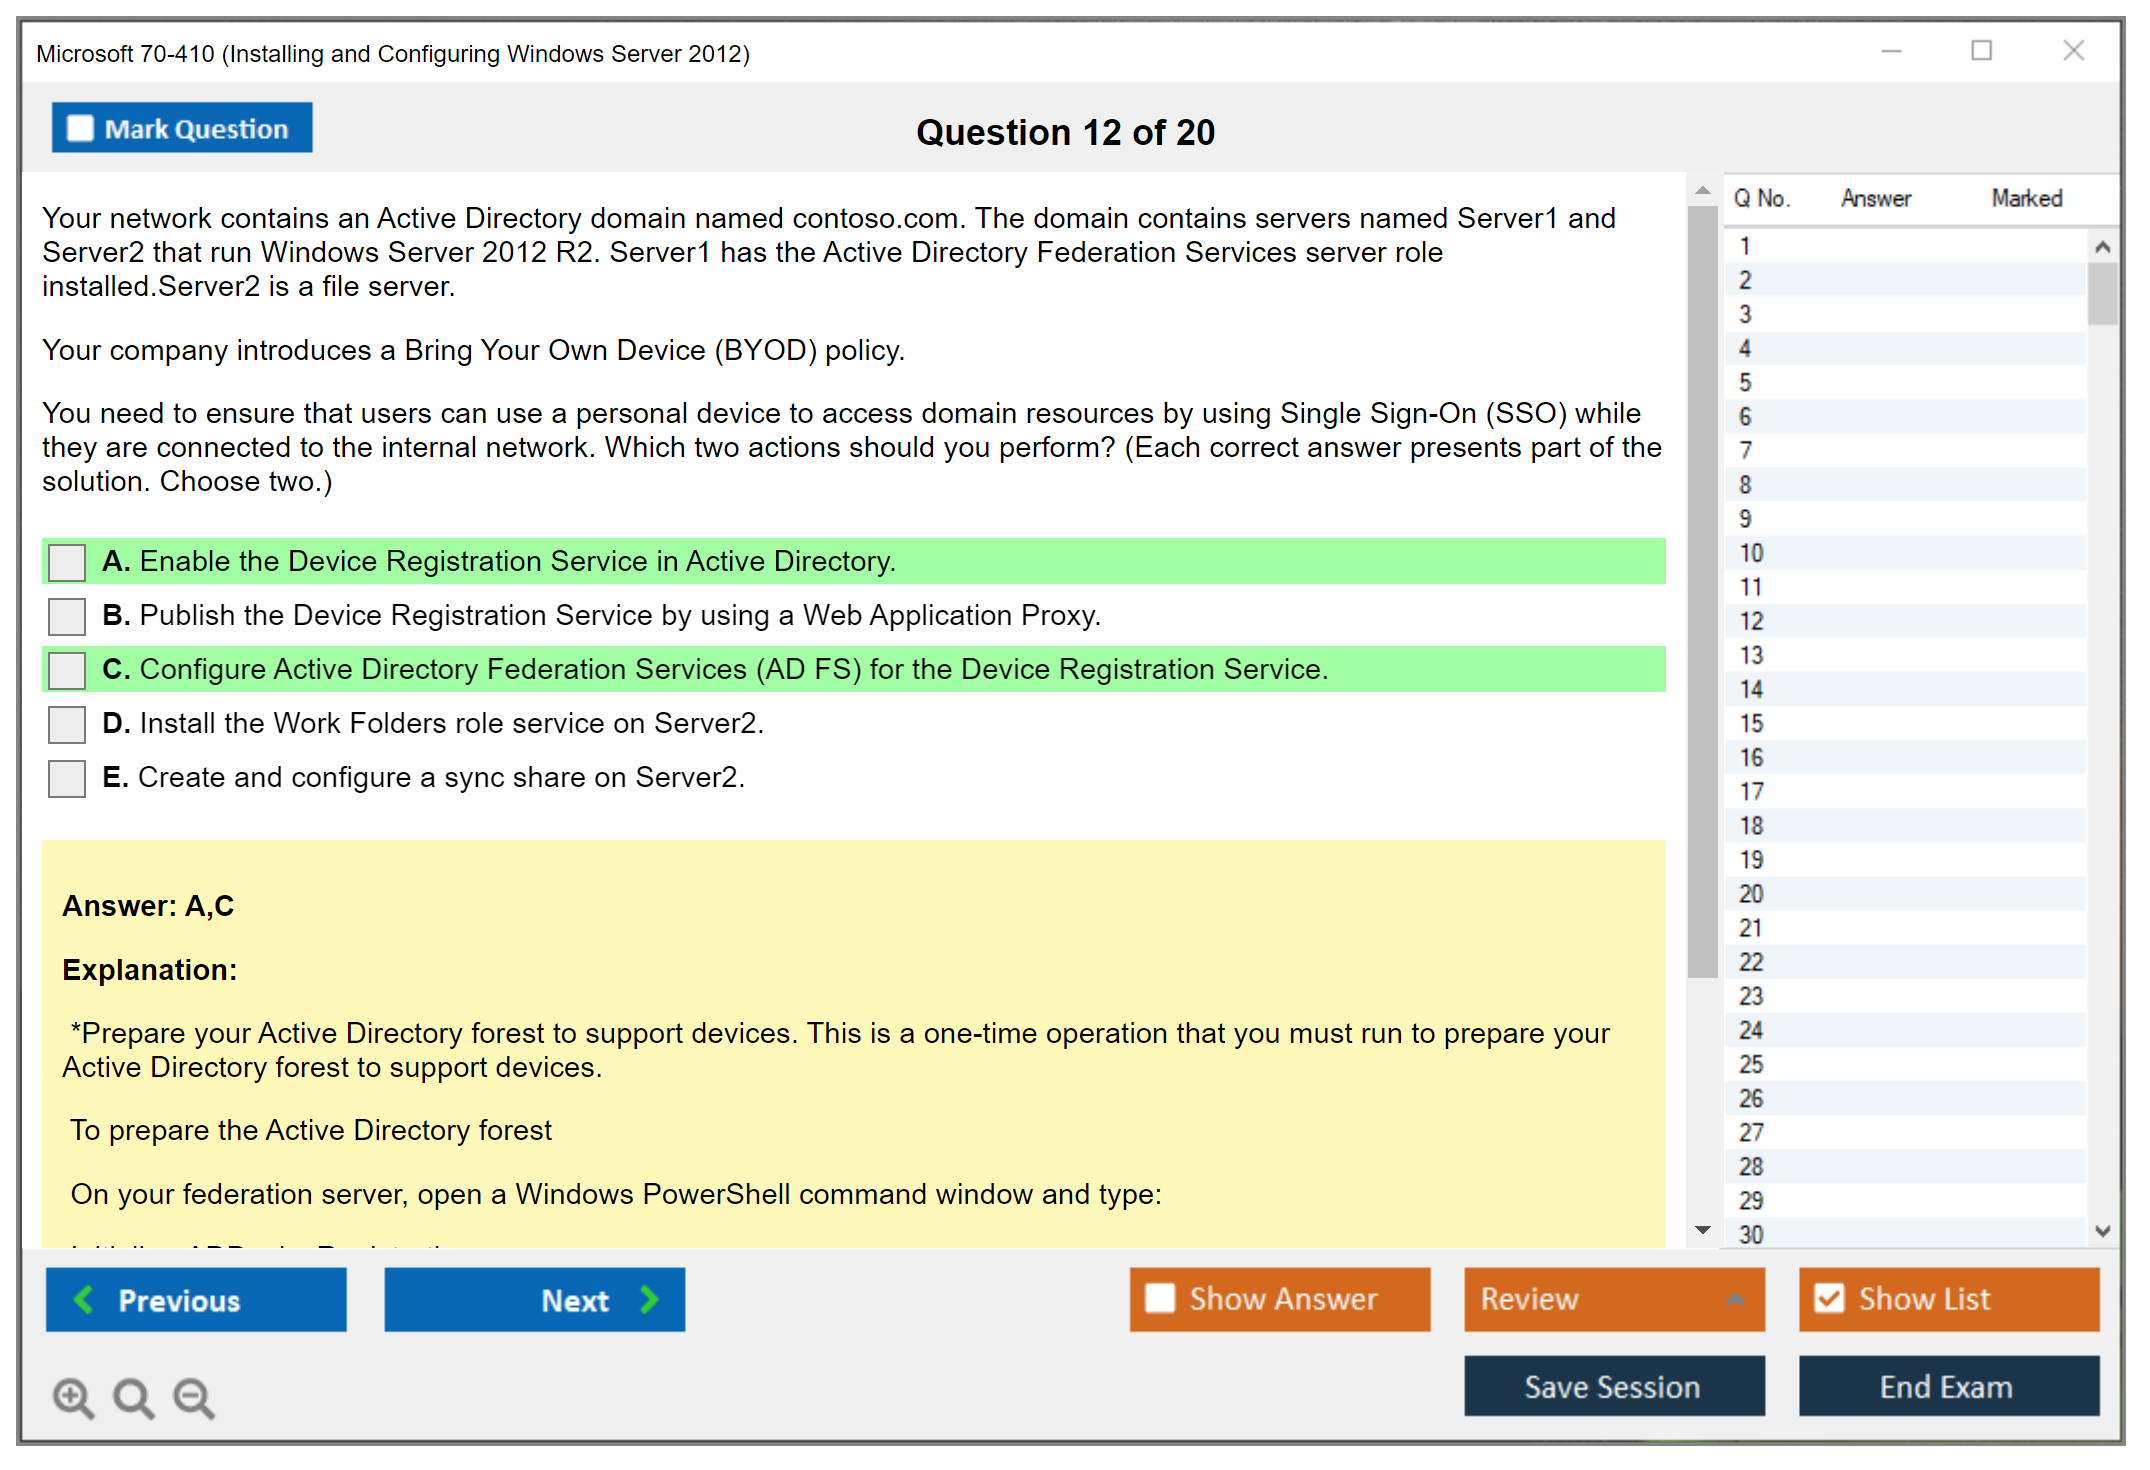Viewport: 2150px width, 1470px height.
Task: Select question 12 in the list
Action: pos(1751,621)
